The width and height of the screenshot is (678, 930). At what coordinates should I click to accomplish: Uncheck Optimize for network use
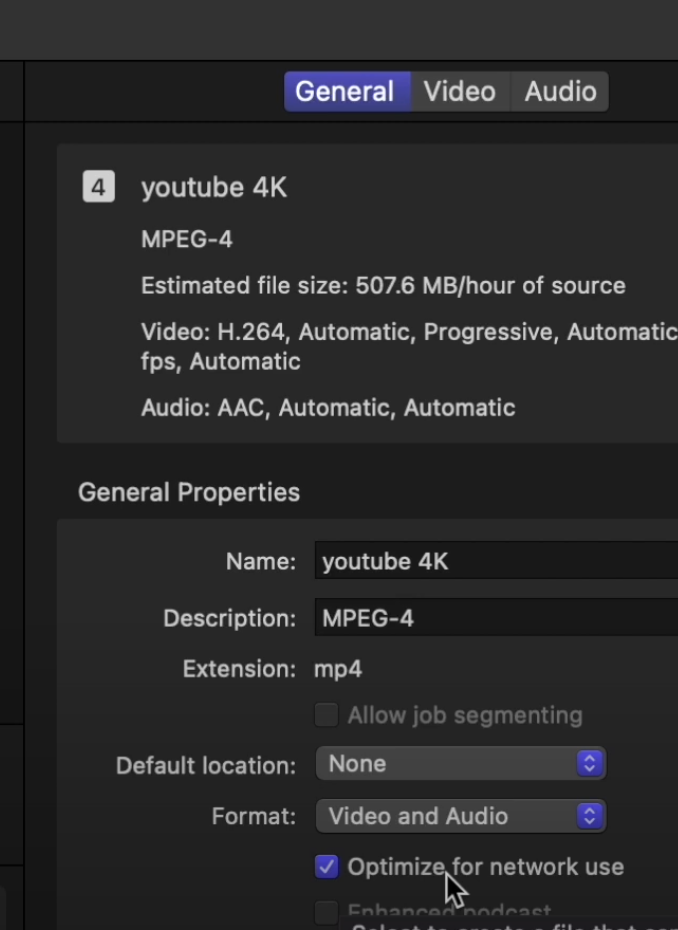[x=326, y=867]
